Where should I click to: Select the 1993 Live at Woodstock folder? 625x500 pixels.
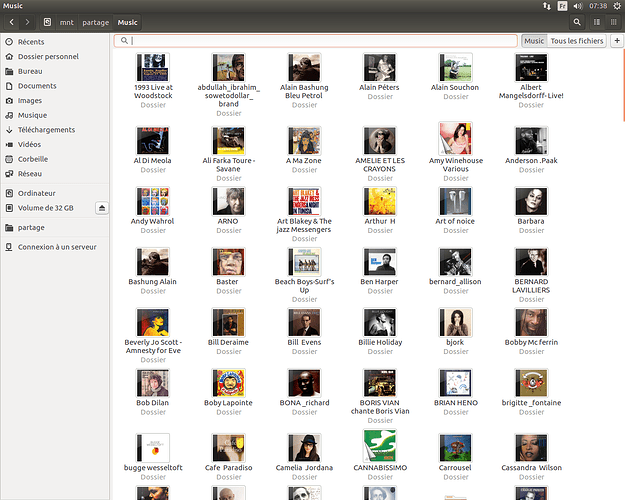(x=153, y=81)
